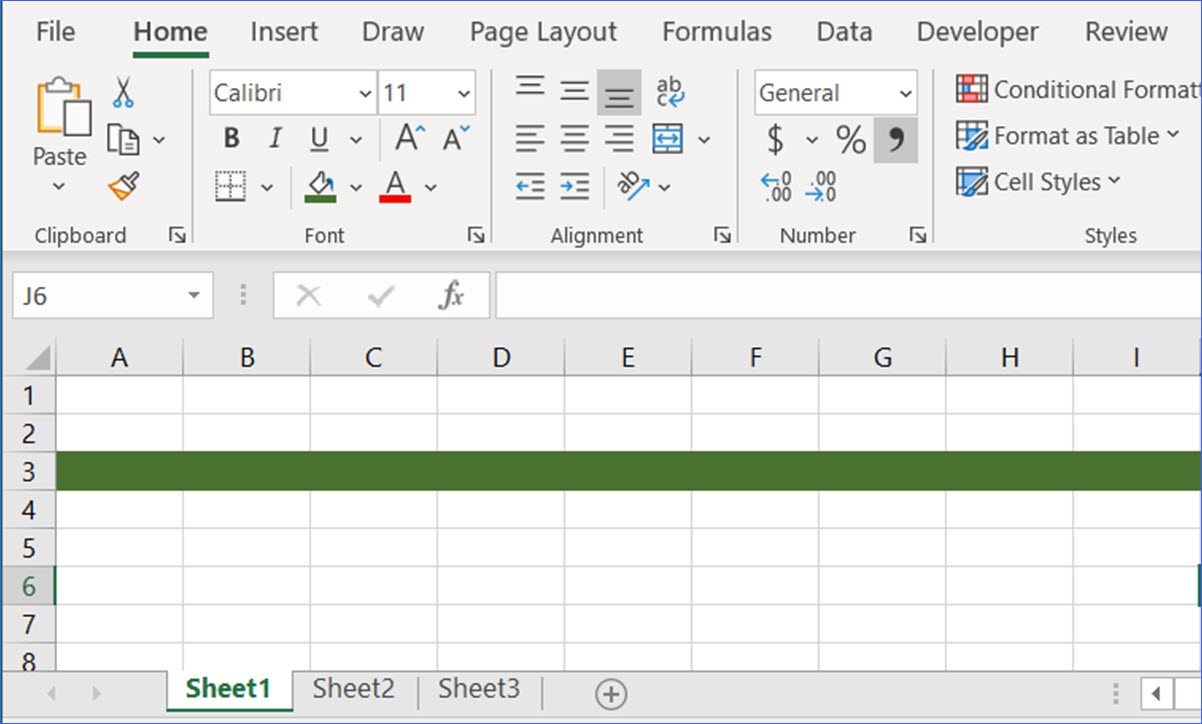Viewport: 1202px width, 724px height.
Task: Click the Increase Font Size icon
Action: click(406, 137)
